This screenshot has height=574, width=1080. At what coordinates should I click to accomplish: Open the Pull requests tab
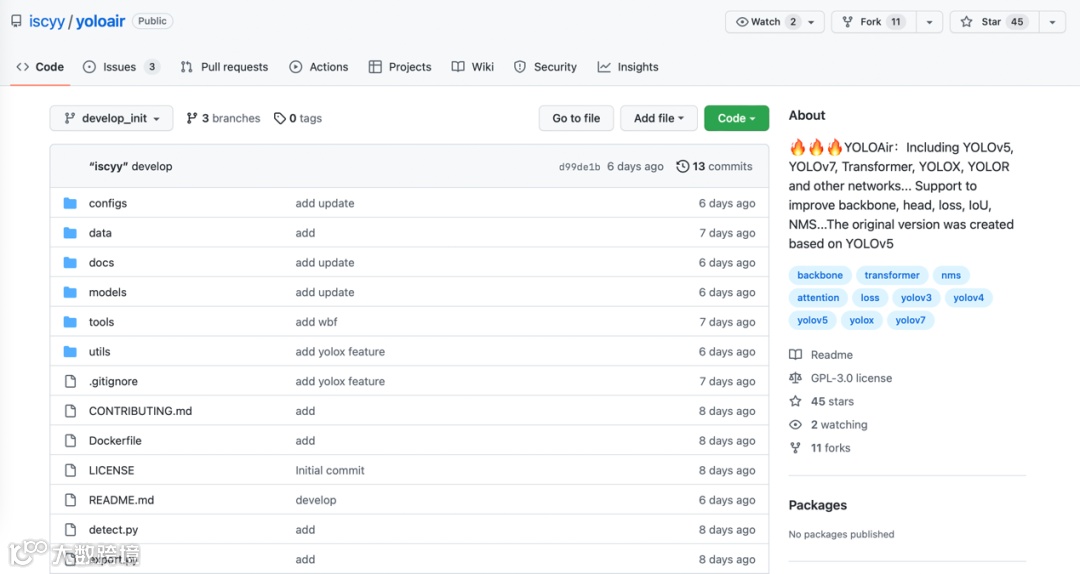tap(224, 67)
